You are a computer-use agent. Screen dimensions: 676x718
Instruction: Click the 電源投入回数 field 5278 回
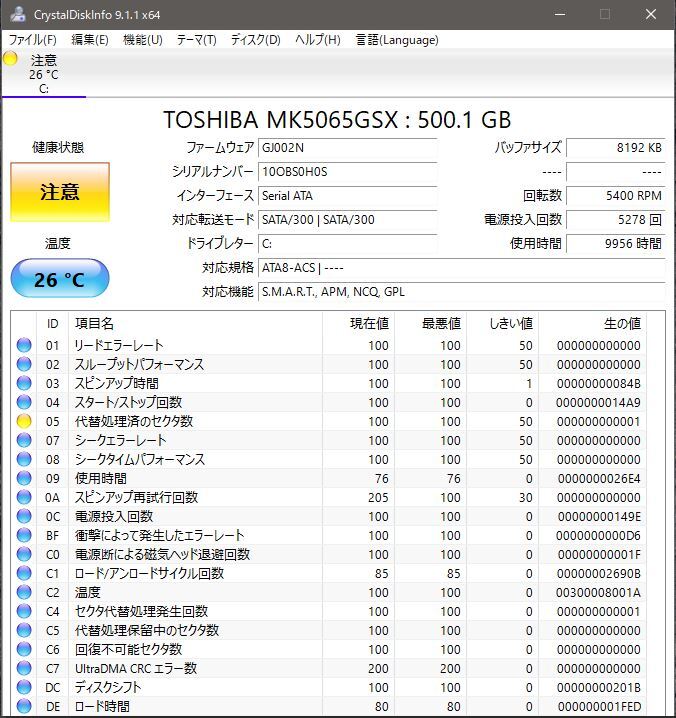(x=616, y=220)
